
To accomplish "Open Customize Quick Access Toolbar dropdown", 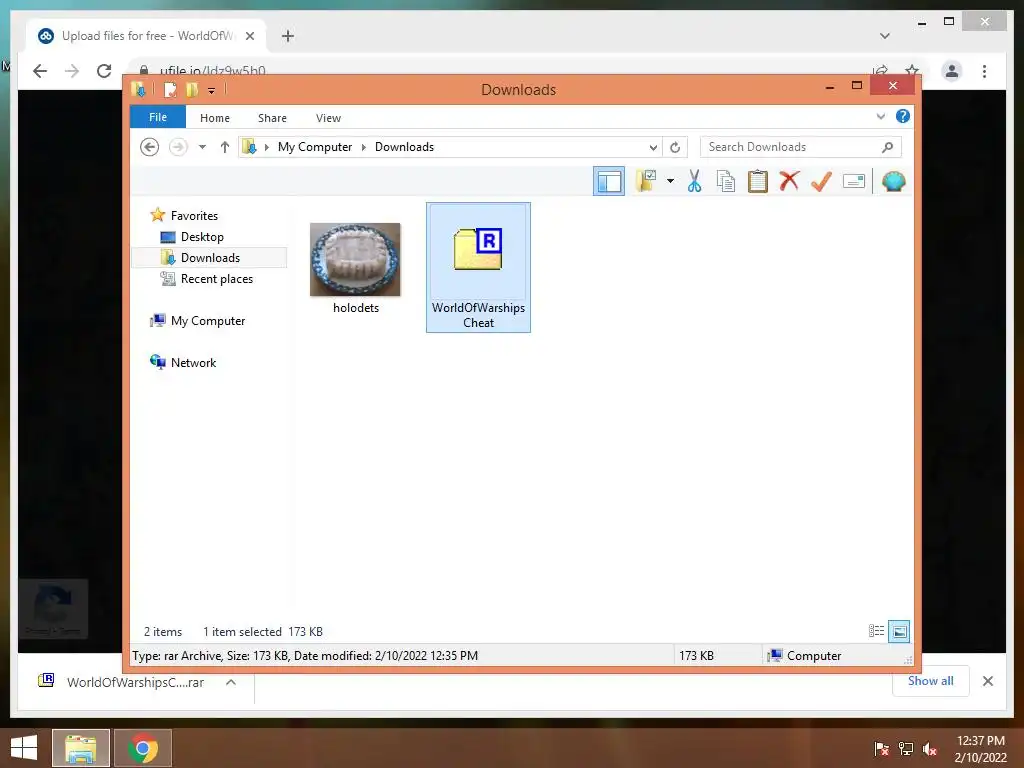I will coord(212,91).
